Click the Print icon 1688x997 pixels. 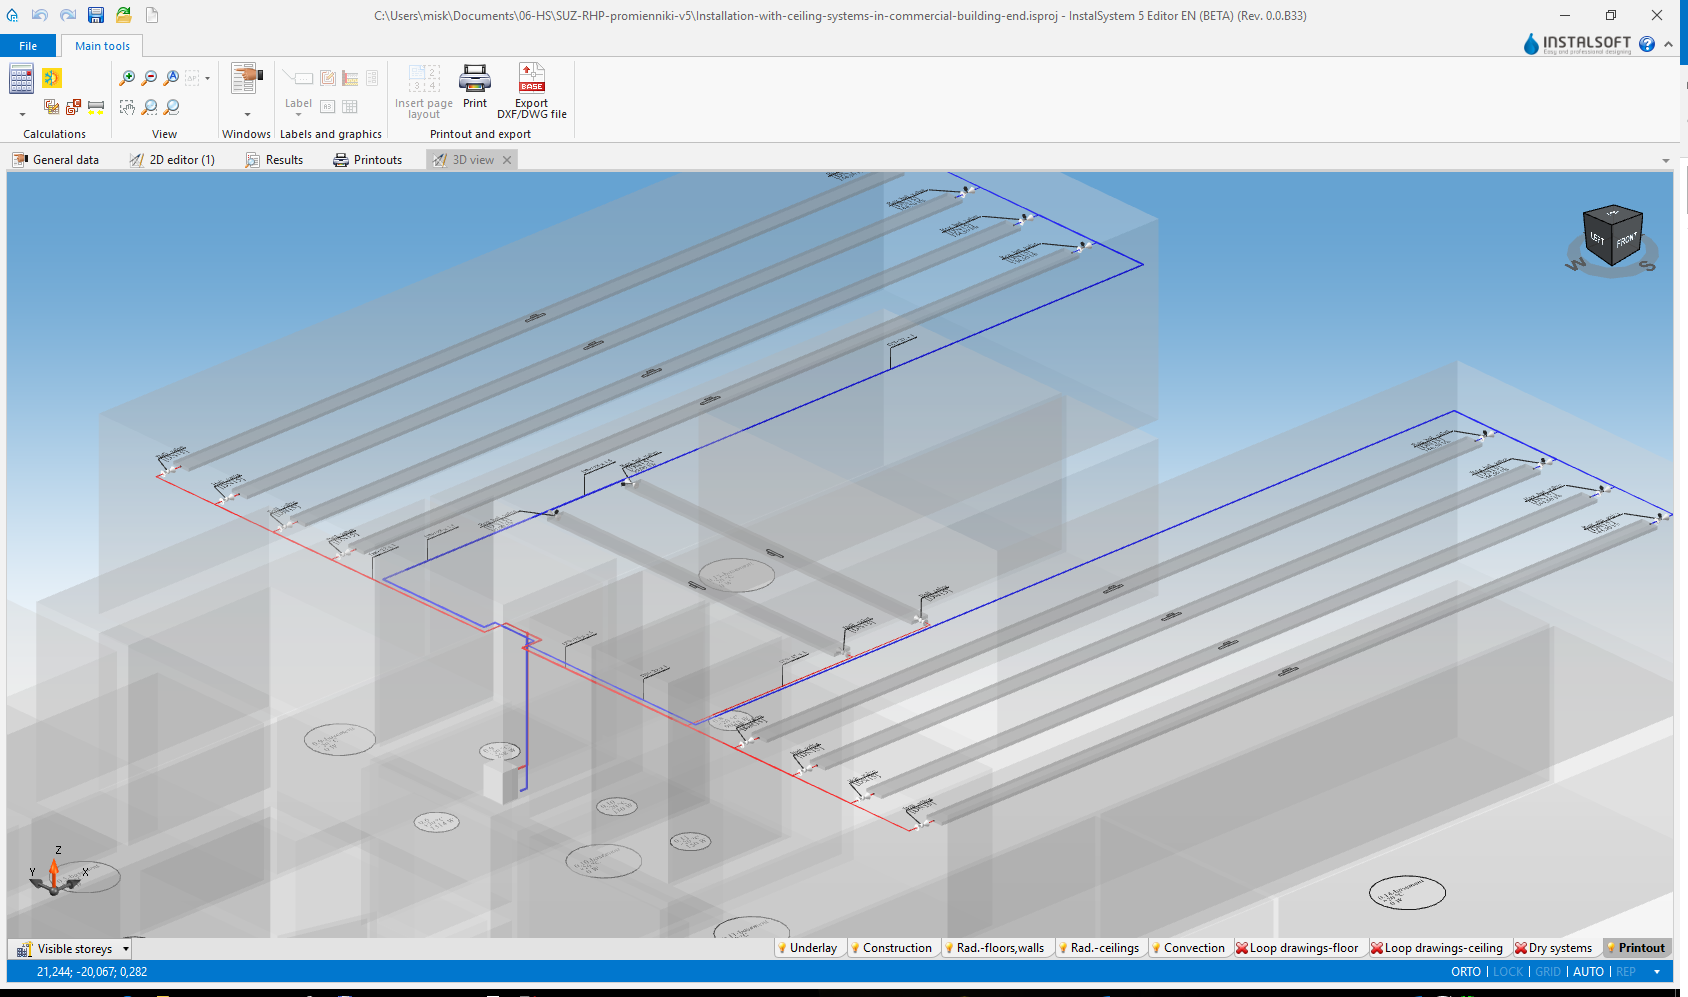pos(475,79)
